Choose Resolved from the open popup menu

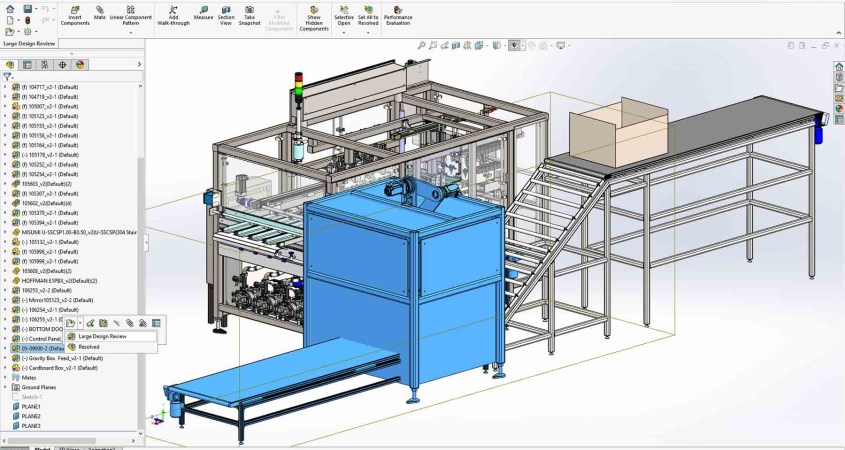tap(89, 347)
